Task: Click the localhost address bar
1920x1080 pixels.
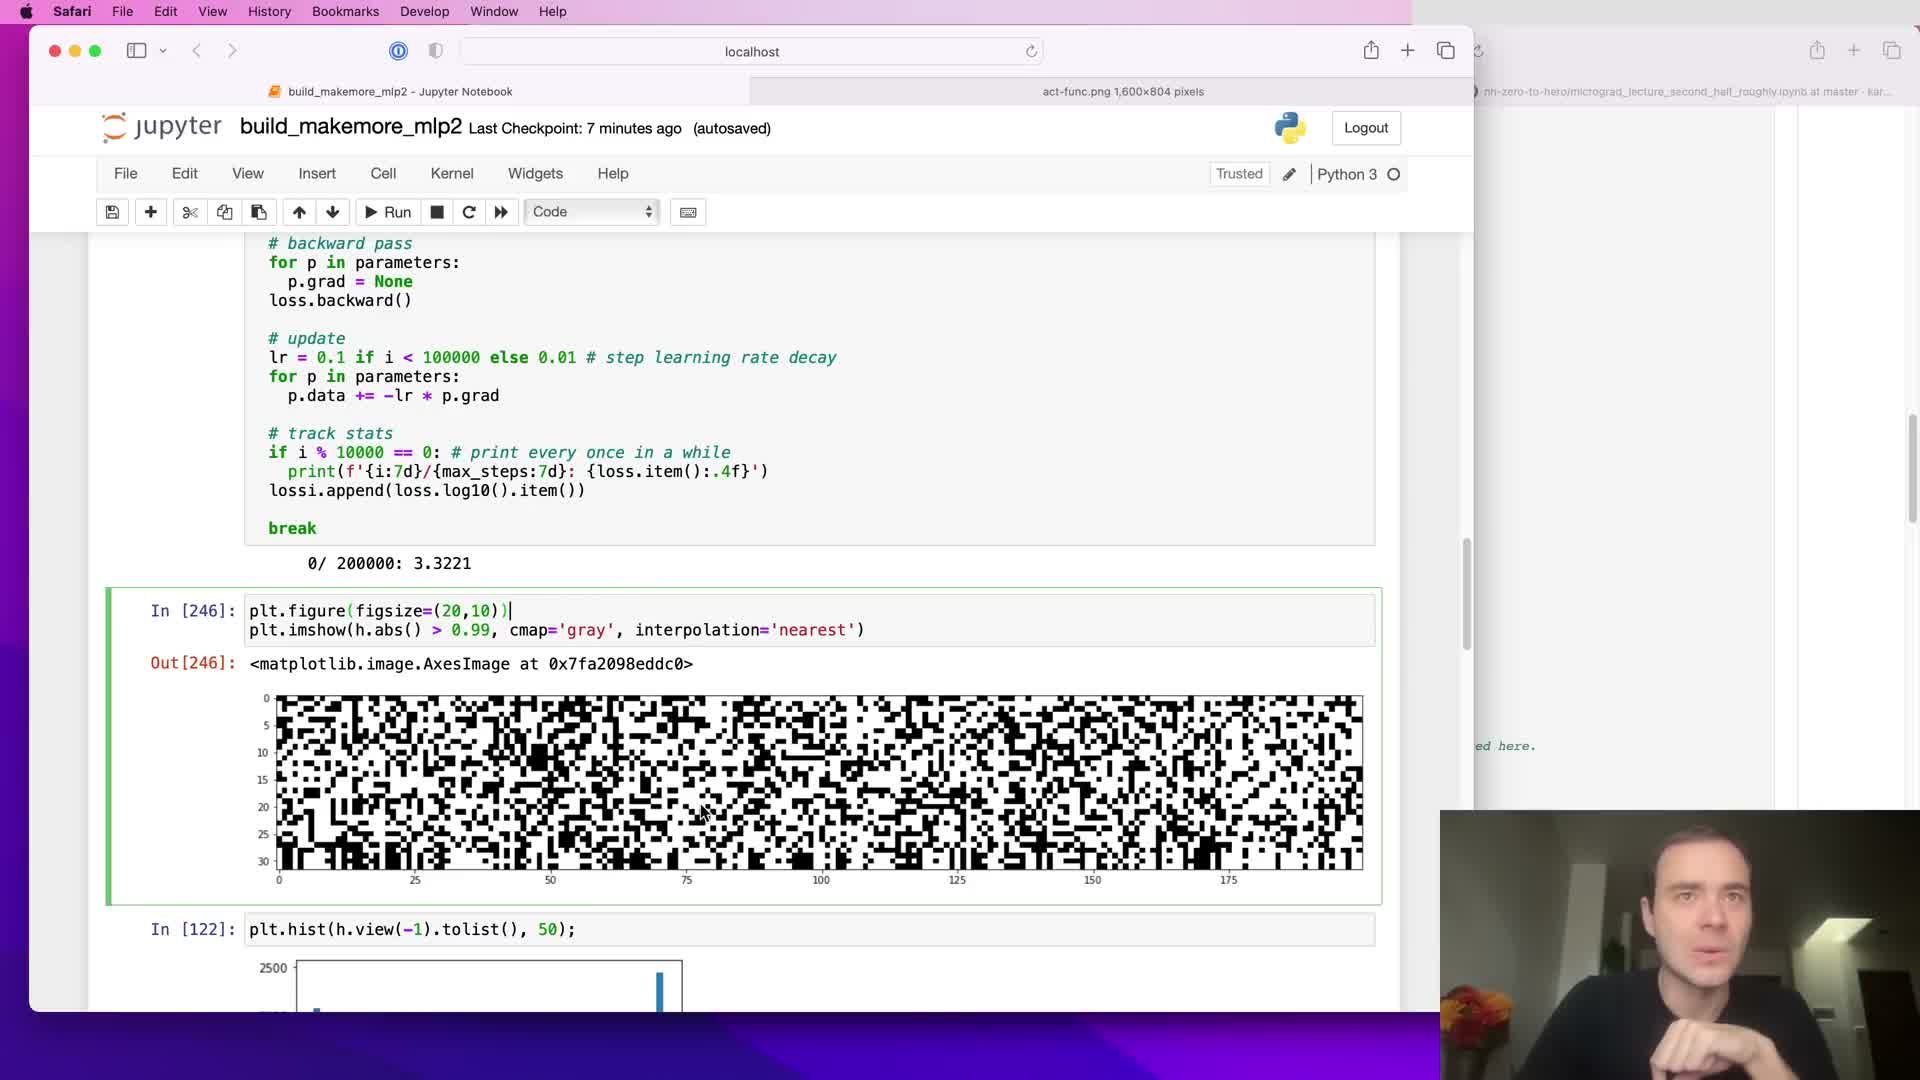Action: 751,51
